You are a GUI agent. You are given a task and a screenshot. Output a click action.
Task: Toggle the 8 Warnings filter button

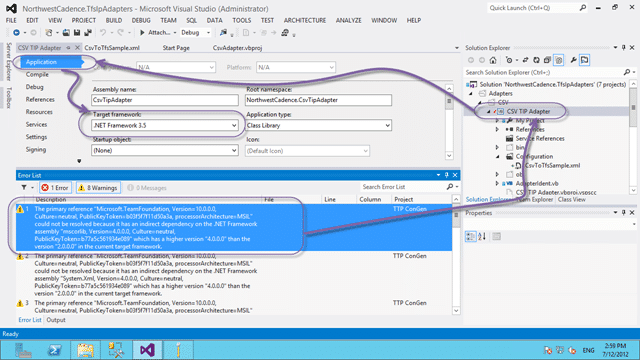pos(98,188)
